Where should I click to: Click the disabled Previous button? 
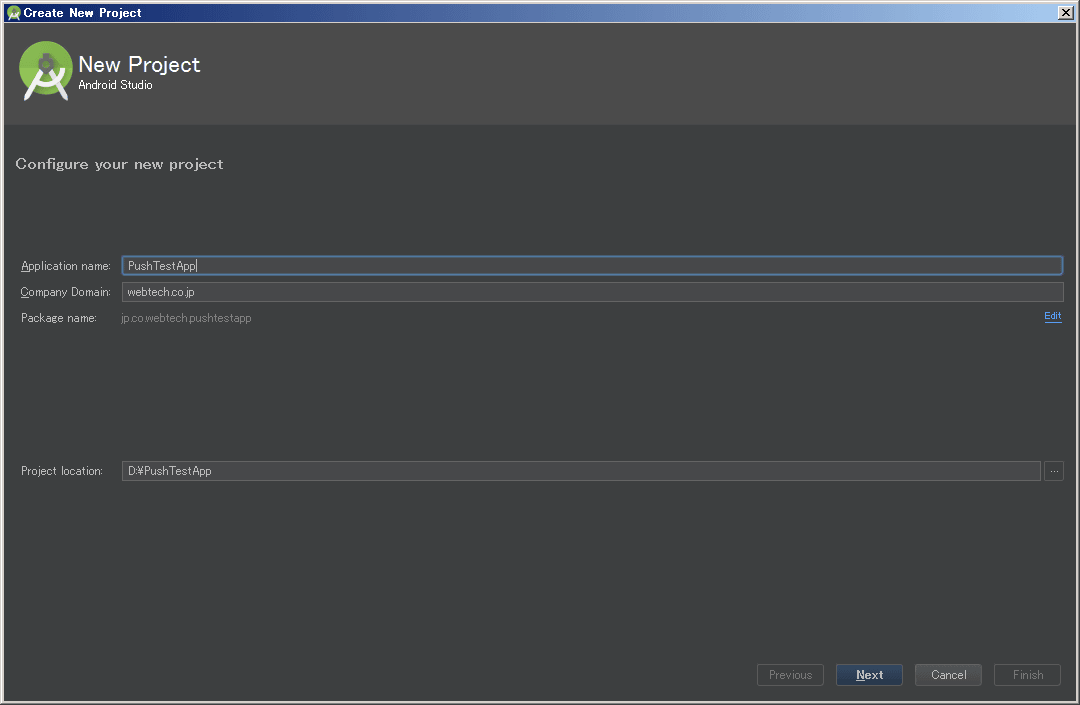(x=790, y=675)
